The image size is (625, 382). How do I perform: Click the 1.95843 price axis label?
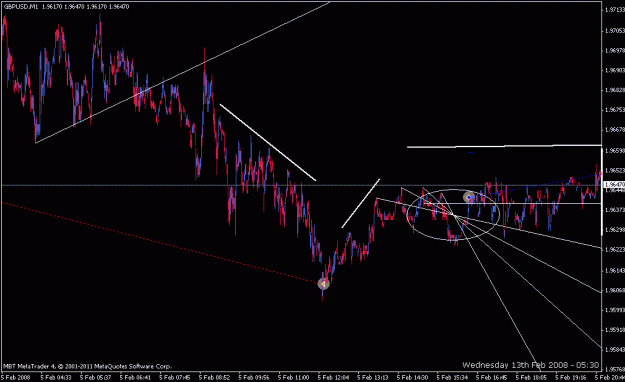(x=614, y=349)
